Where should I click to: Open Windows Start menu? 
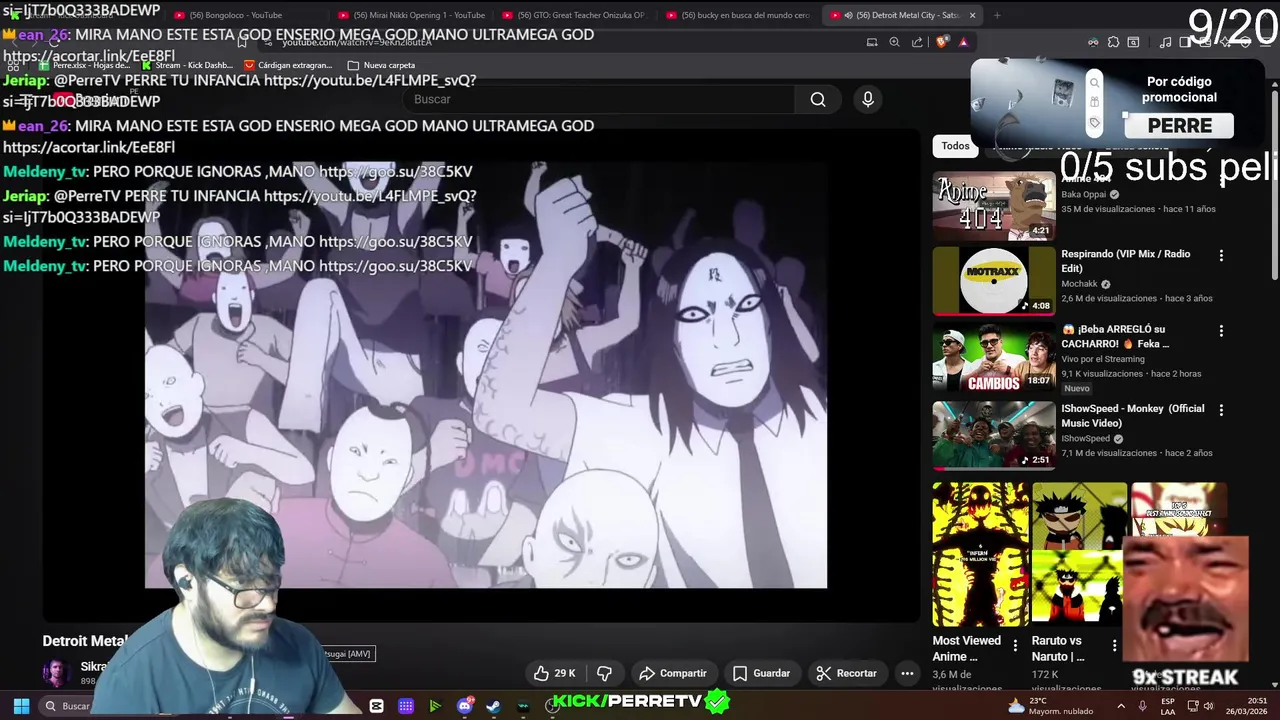(x=21, y=706)
